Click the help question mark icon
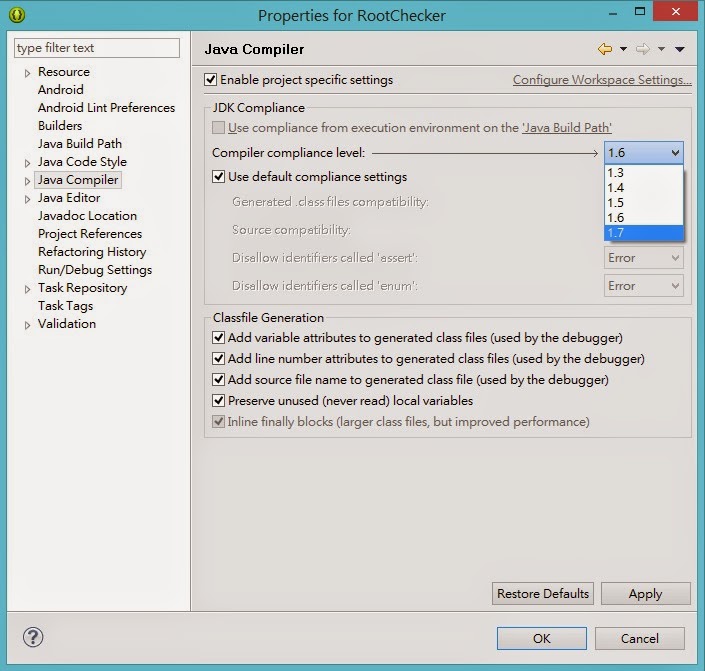This screenshot has width=705, height=671. 33,637
